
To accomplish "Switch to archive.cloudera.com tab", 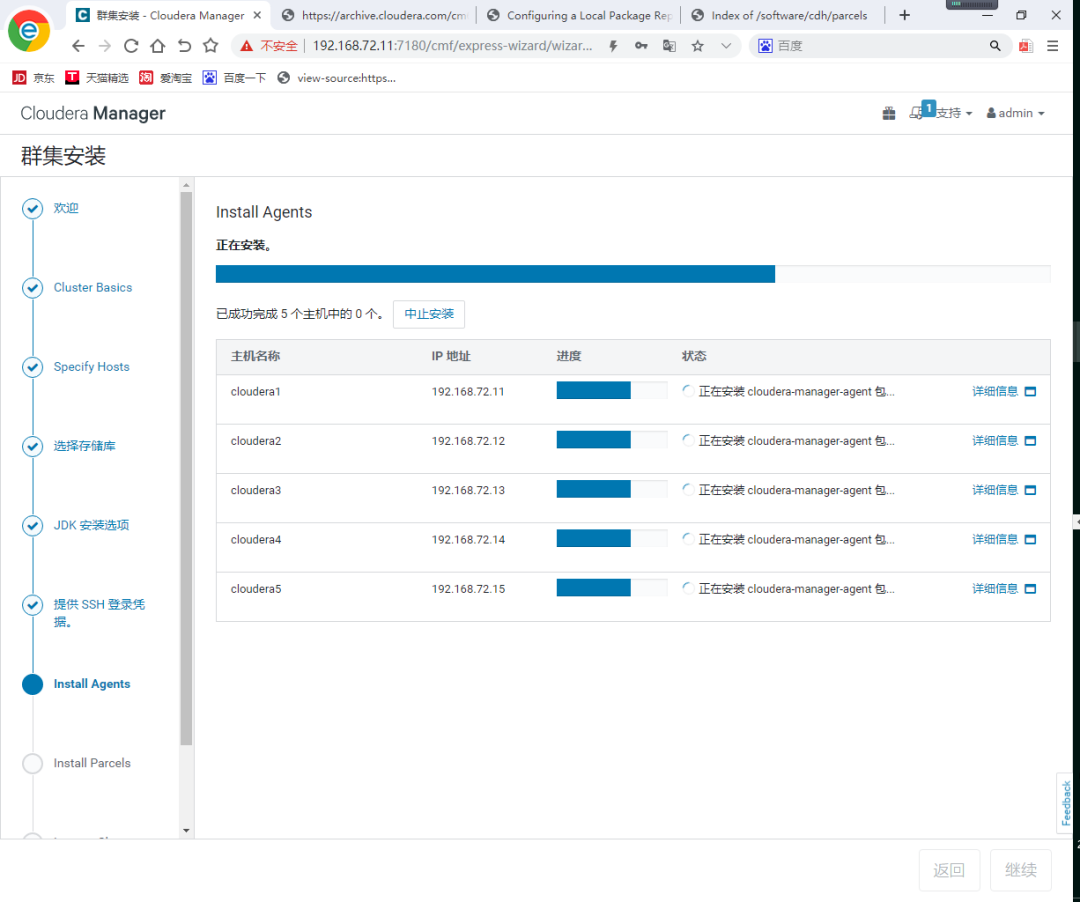I will click(374, 15).
